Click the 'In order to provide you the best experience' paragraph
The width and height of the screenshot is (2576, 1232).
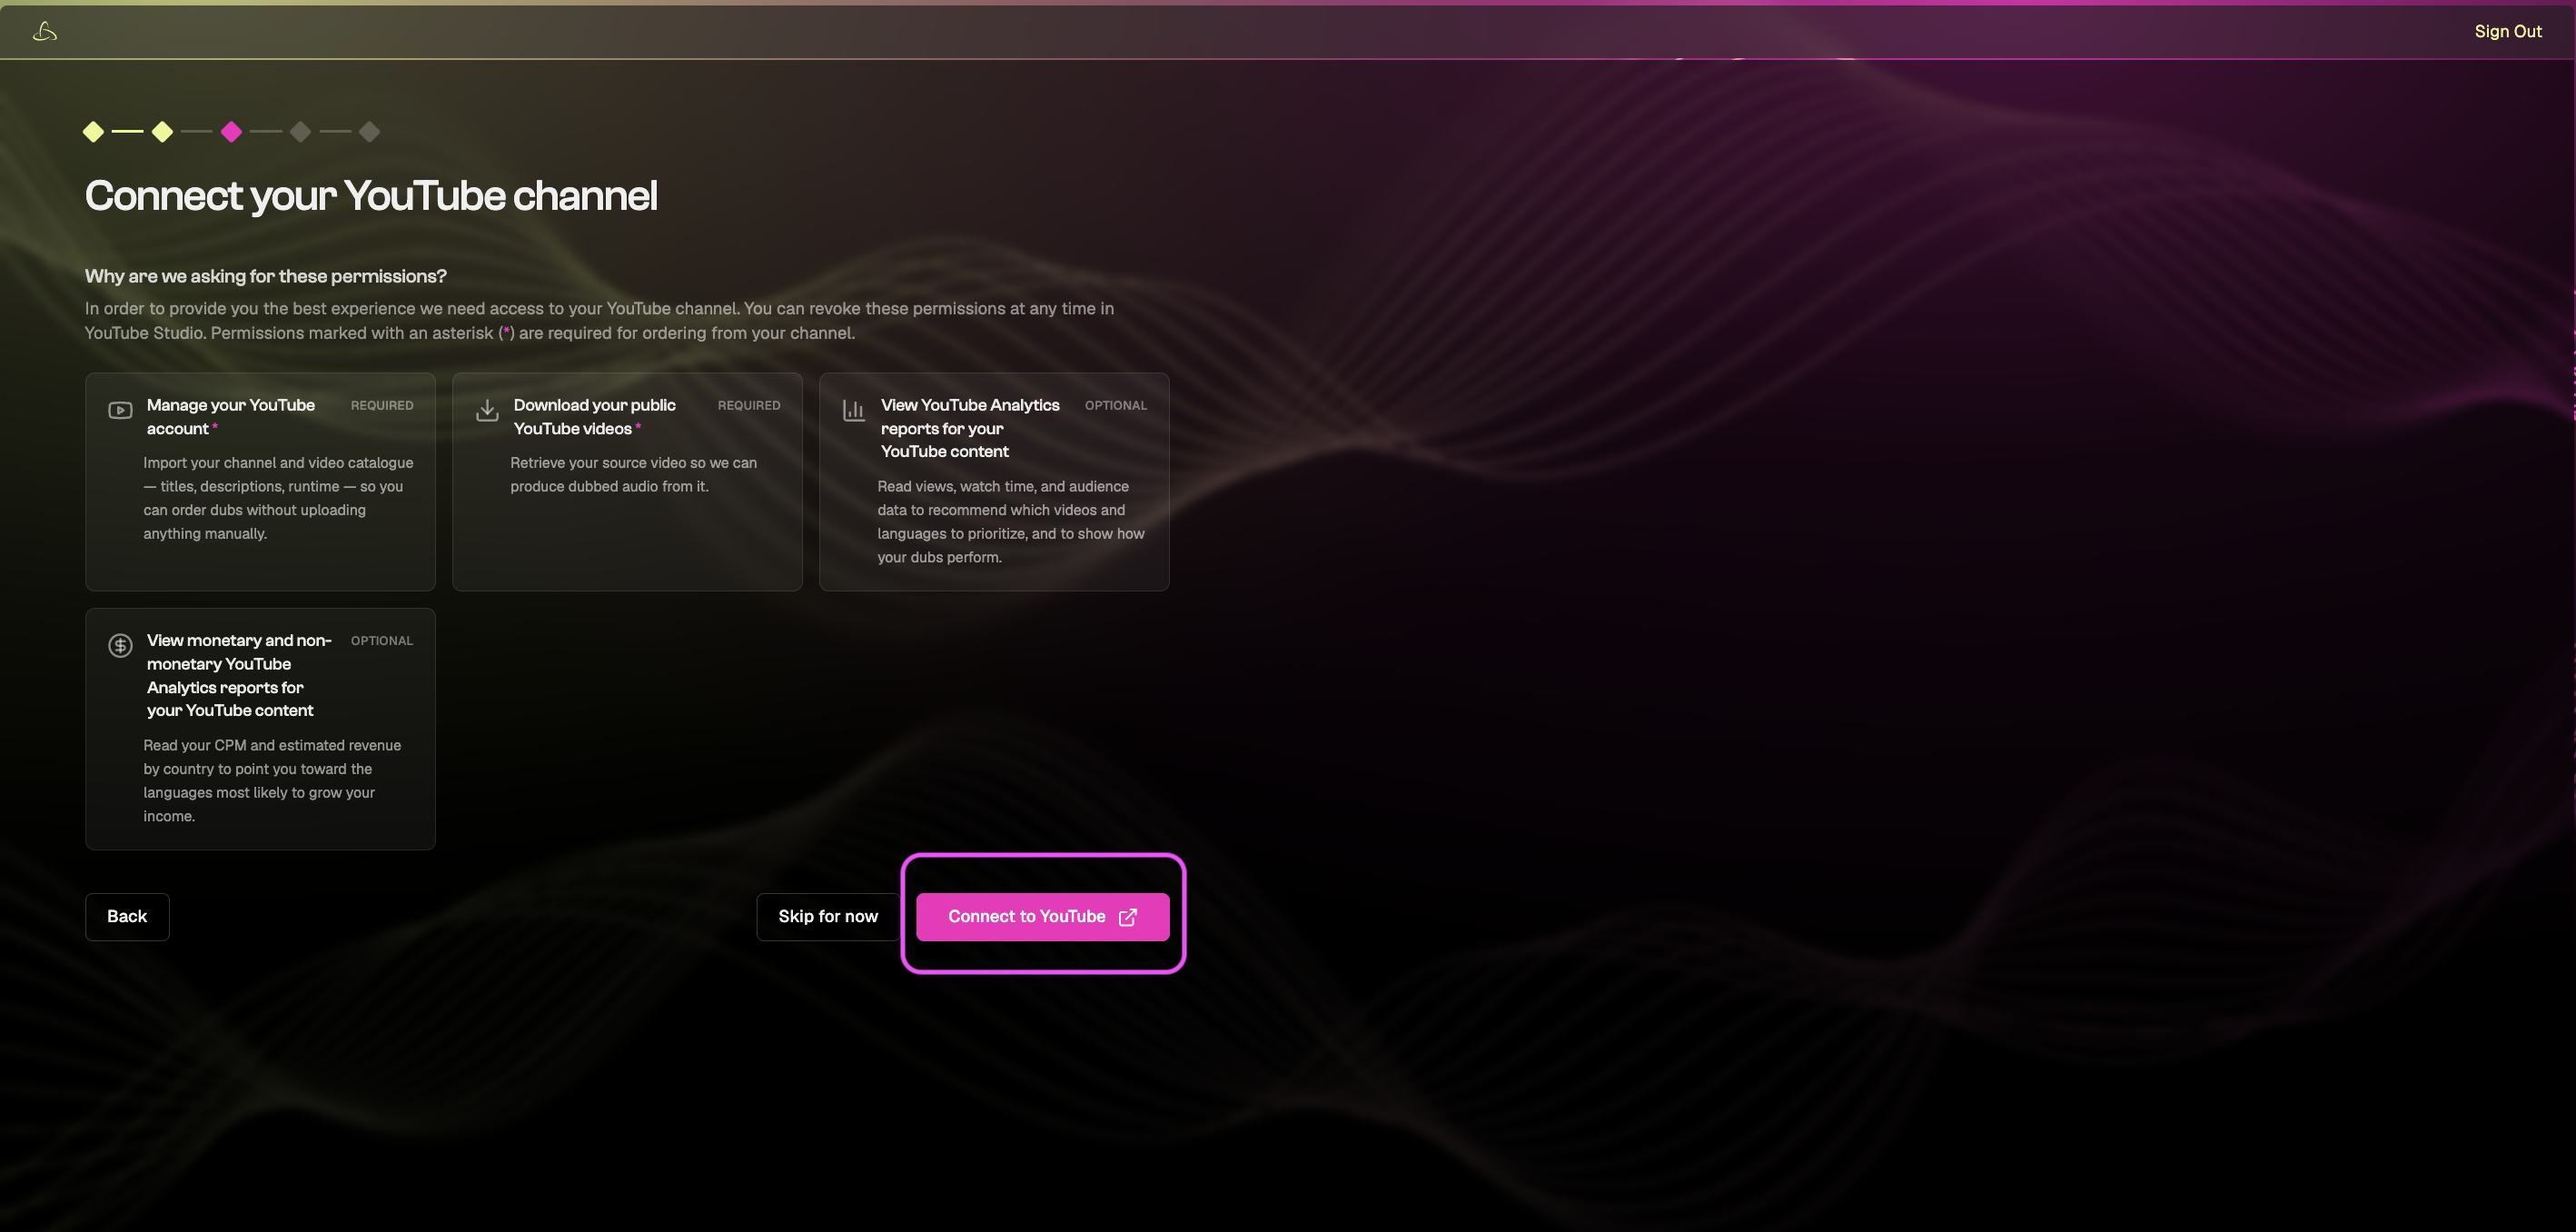(x=599, y=321)
